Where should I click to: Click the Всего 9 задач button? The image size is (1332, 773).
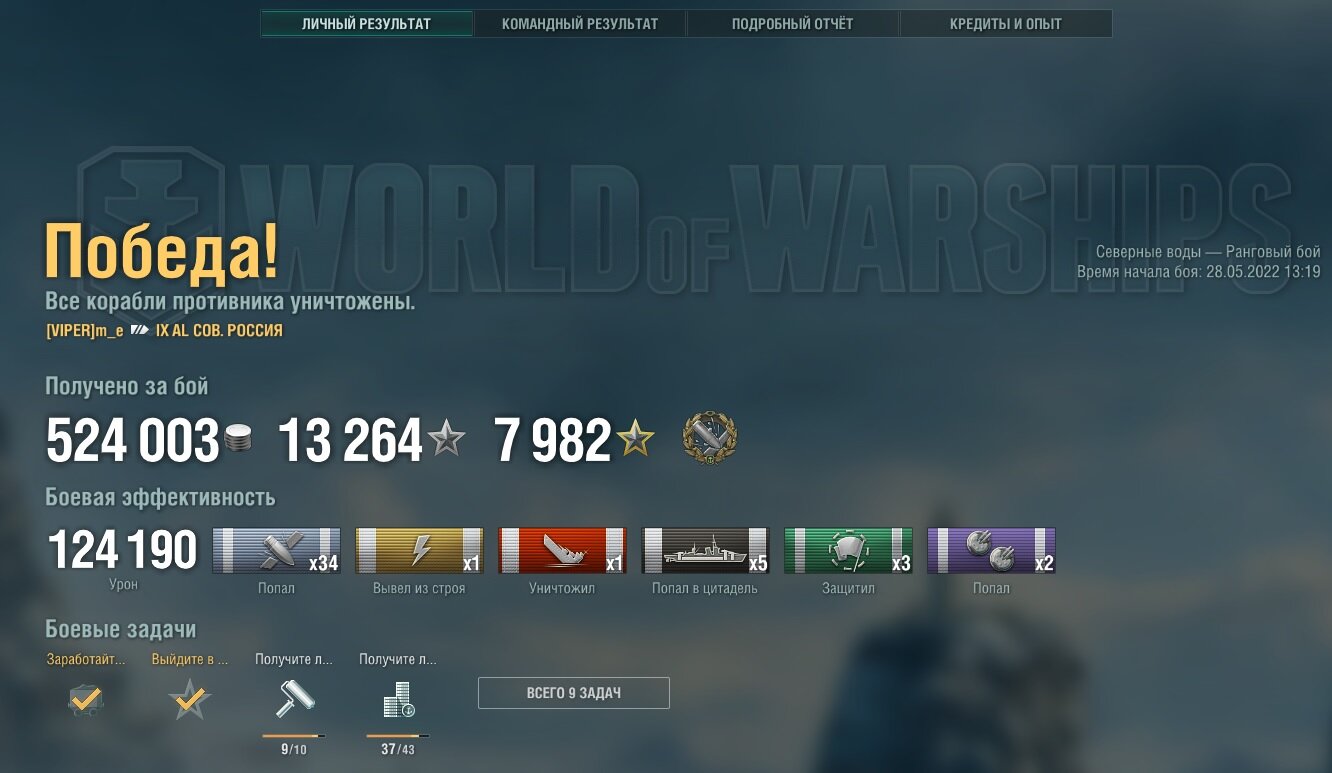(x=574, y=693)
